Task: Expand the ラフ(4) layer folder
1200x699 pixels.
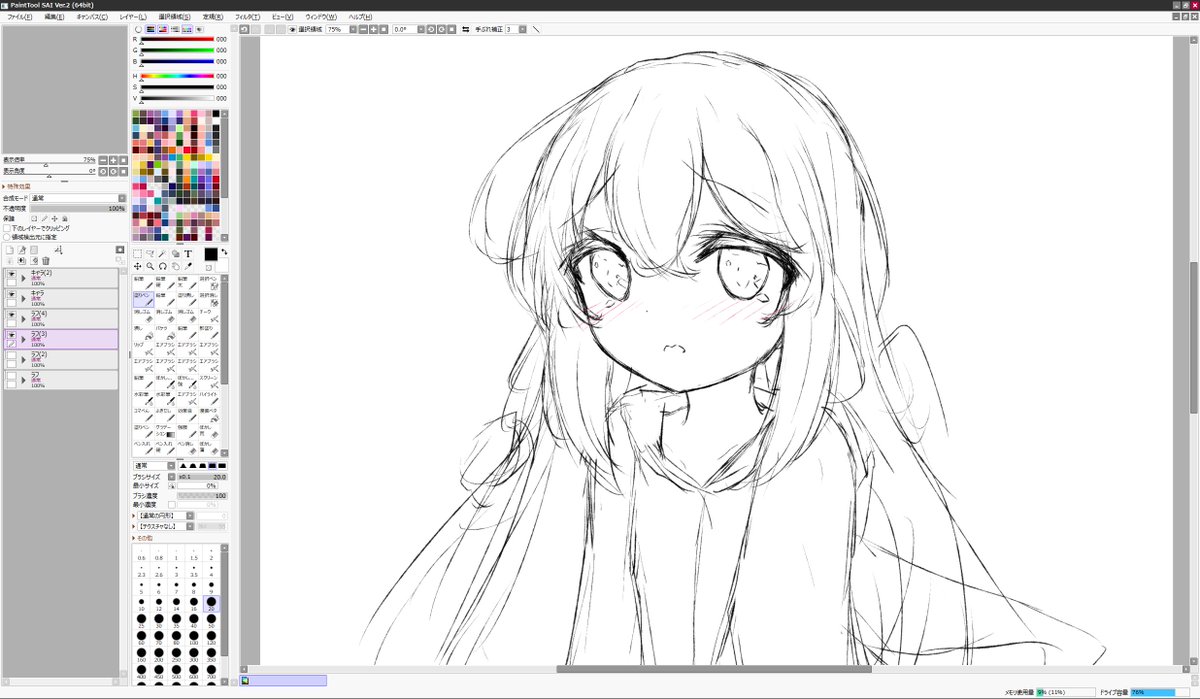Action: pos(23,319)
